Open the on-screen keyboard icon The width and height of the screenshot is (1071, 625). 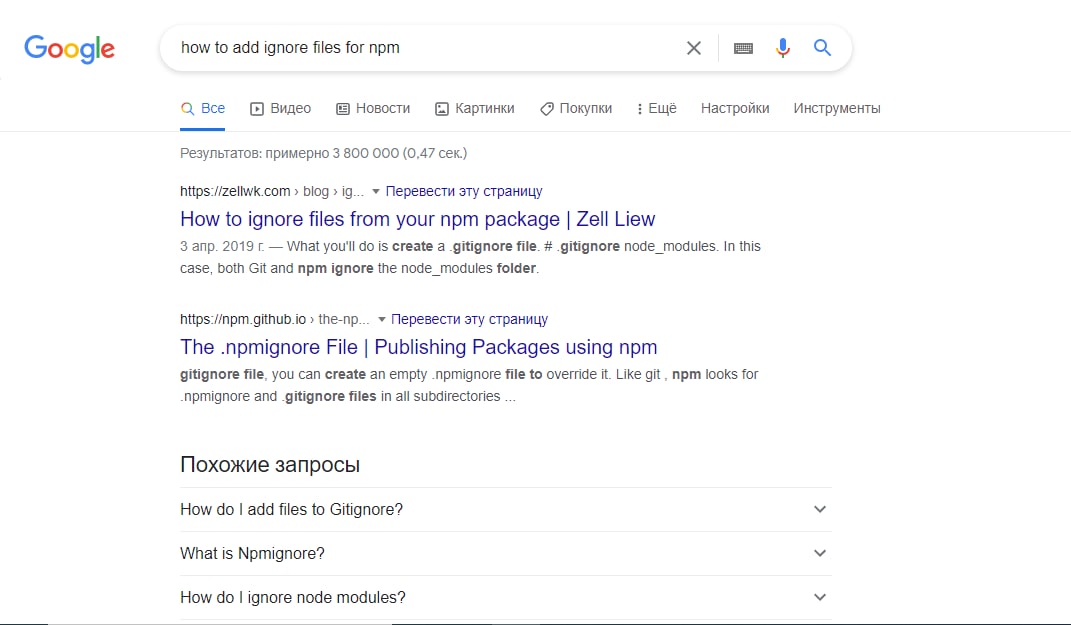[x=743, y=48]
